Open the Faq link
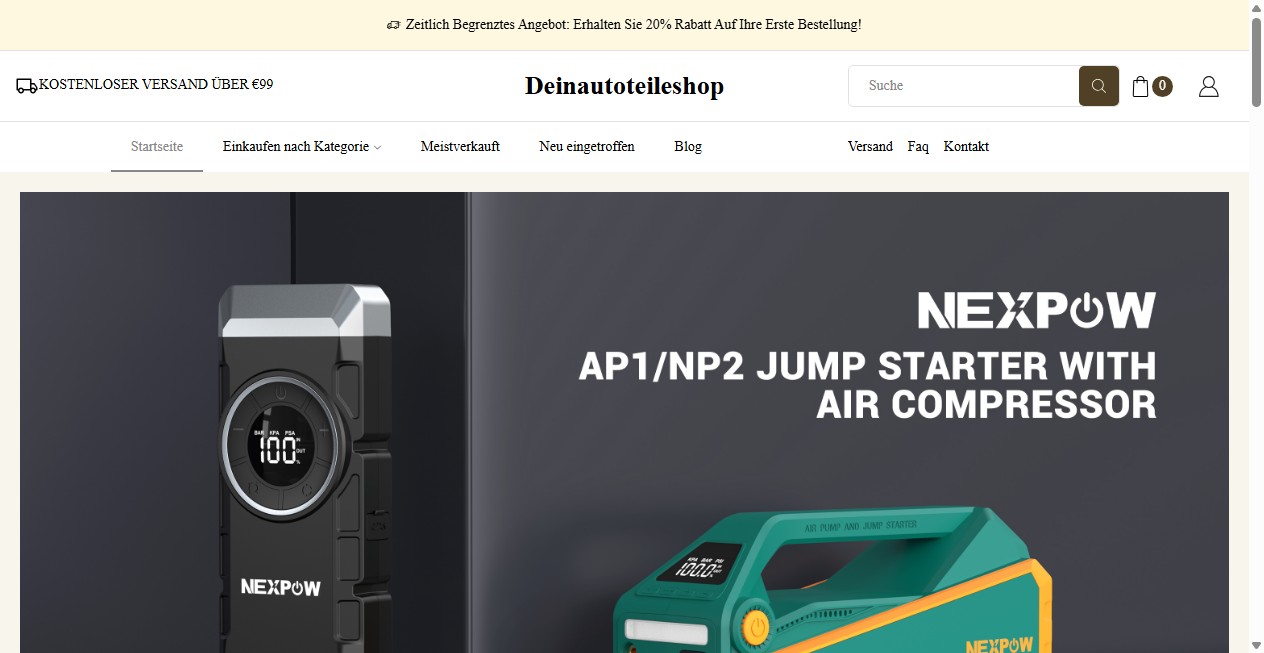Viewport: 1264px width, 653px height. point(918,146)
